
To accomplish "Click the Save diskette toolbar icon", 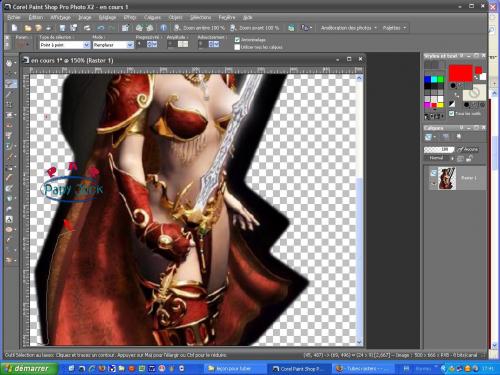I will 62,28.
